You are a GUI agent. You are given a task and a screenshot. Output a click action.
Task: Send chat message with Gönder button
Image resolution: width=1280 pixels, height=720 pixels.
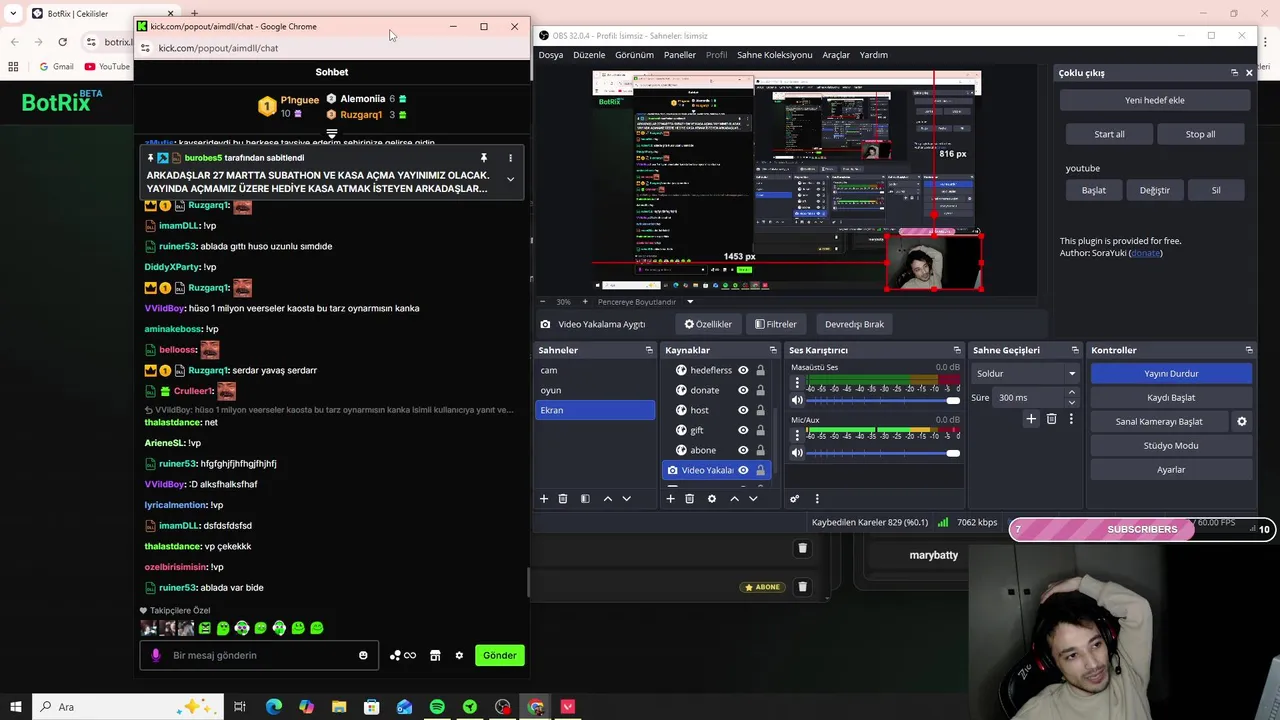[499, 655]
